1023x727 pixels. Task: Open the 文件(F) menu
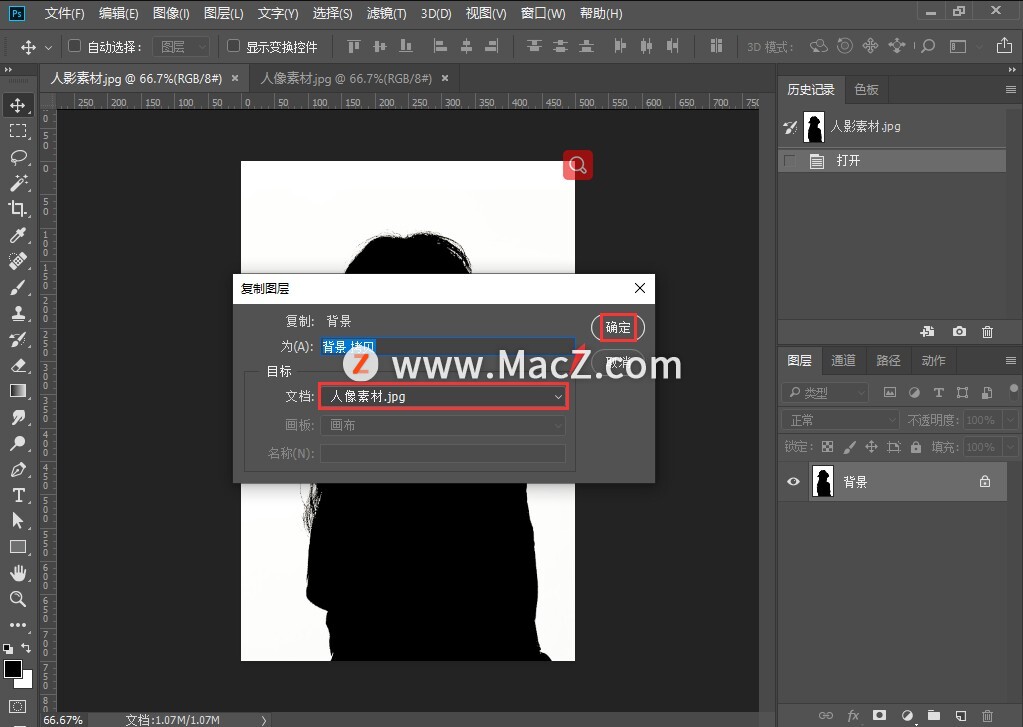click(64, 13)
